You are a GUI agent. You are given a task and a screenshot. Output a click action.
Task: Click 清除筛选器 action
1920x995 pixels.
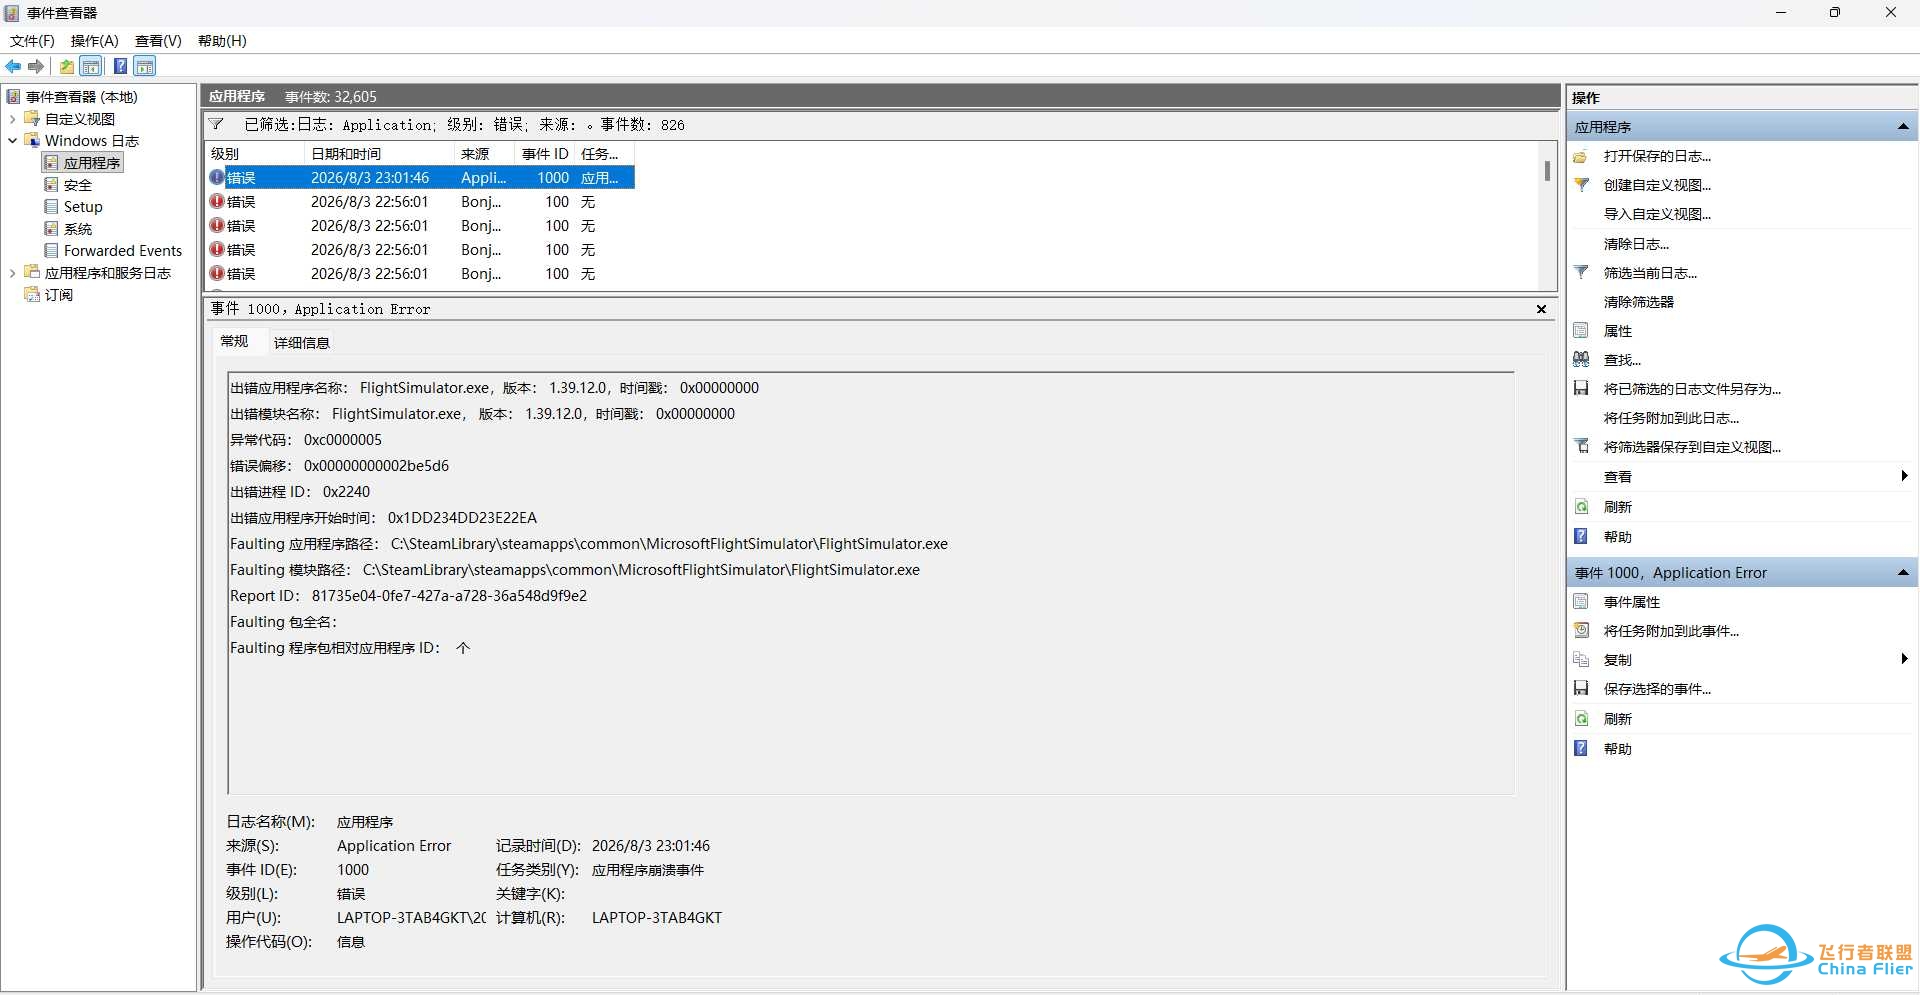(1638, 302)
